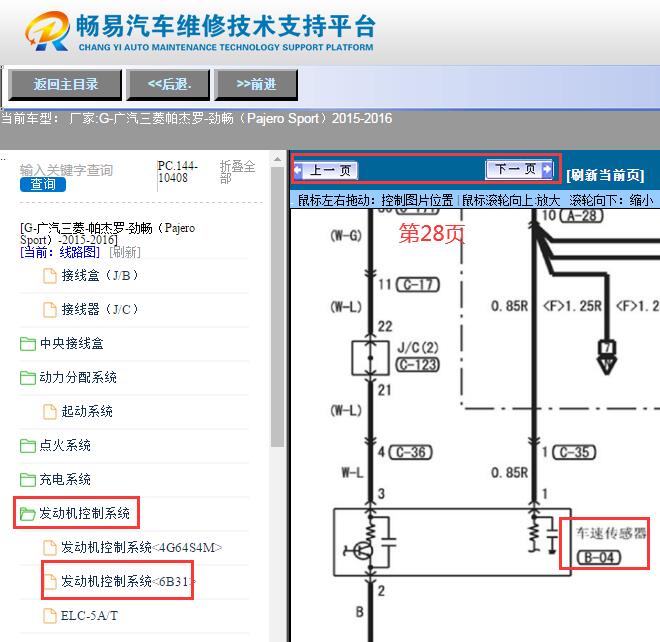The width and height of the screenshot is (660, 642).
Task: Click the C-123 connector label
Action: tap(418, 365)
